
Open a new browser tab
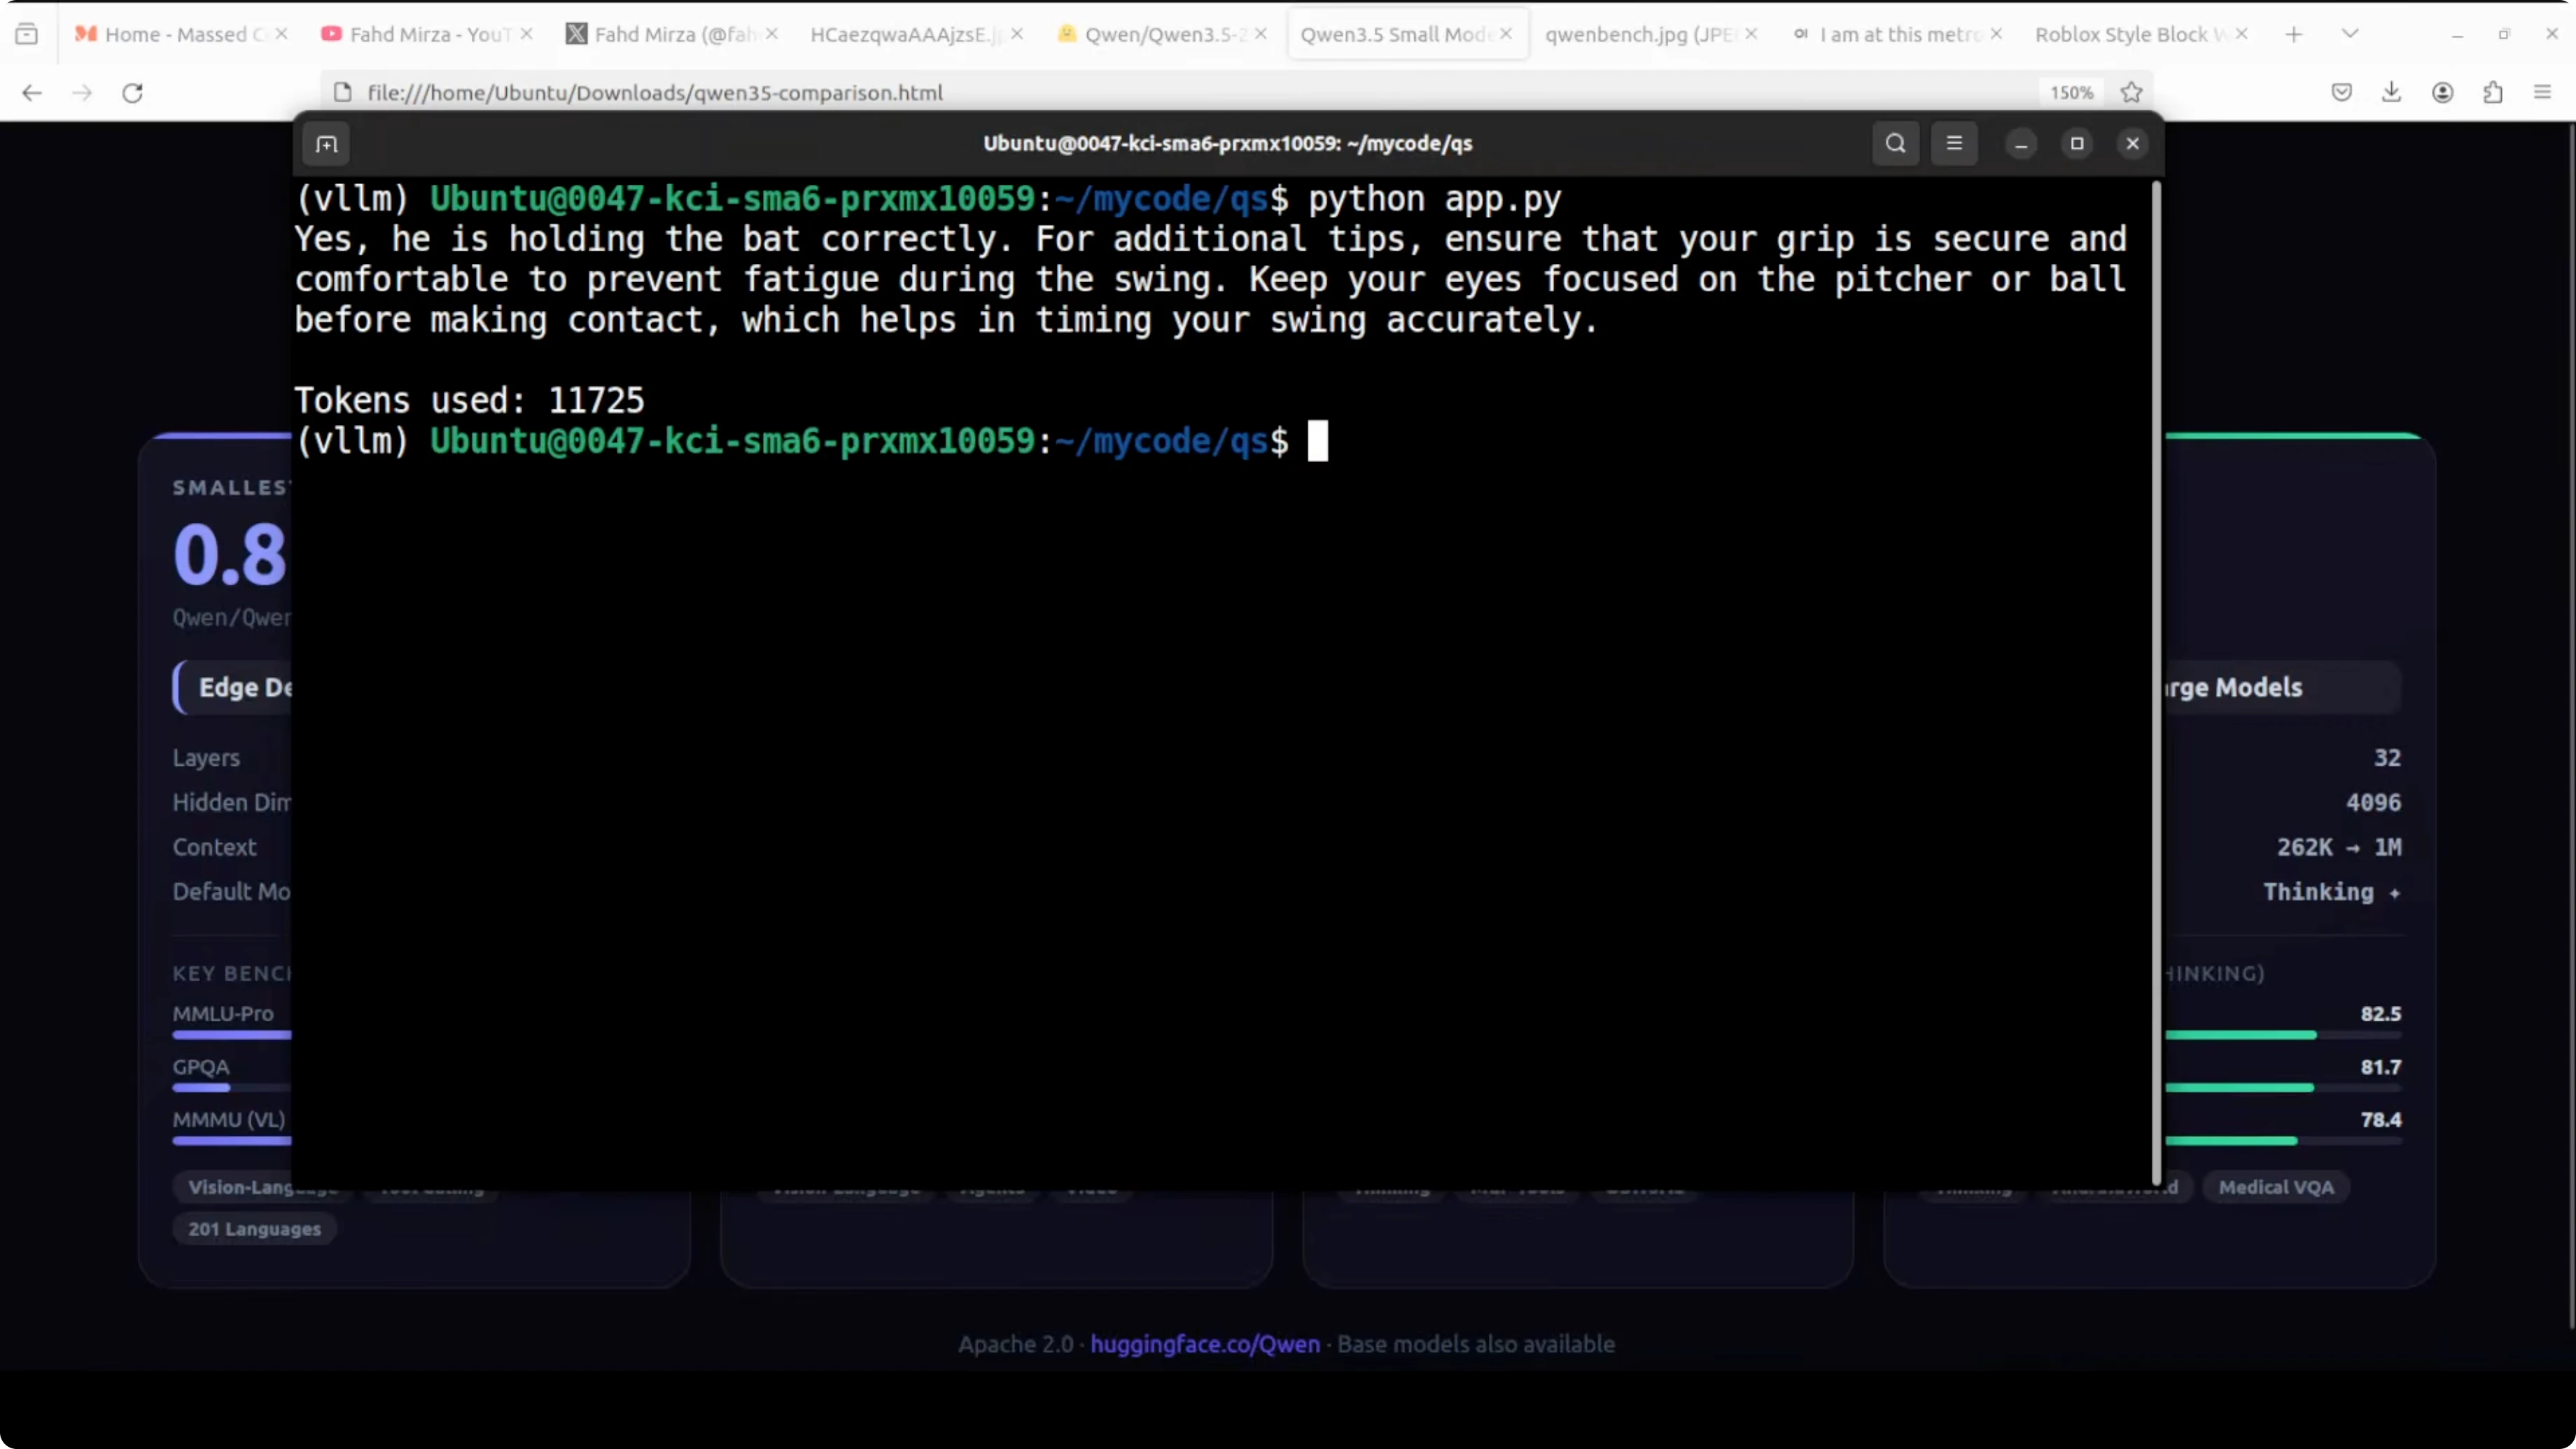[x=2294, y=34]
